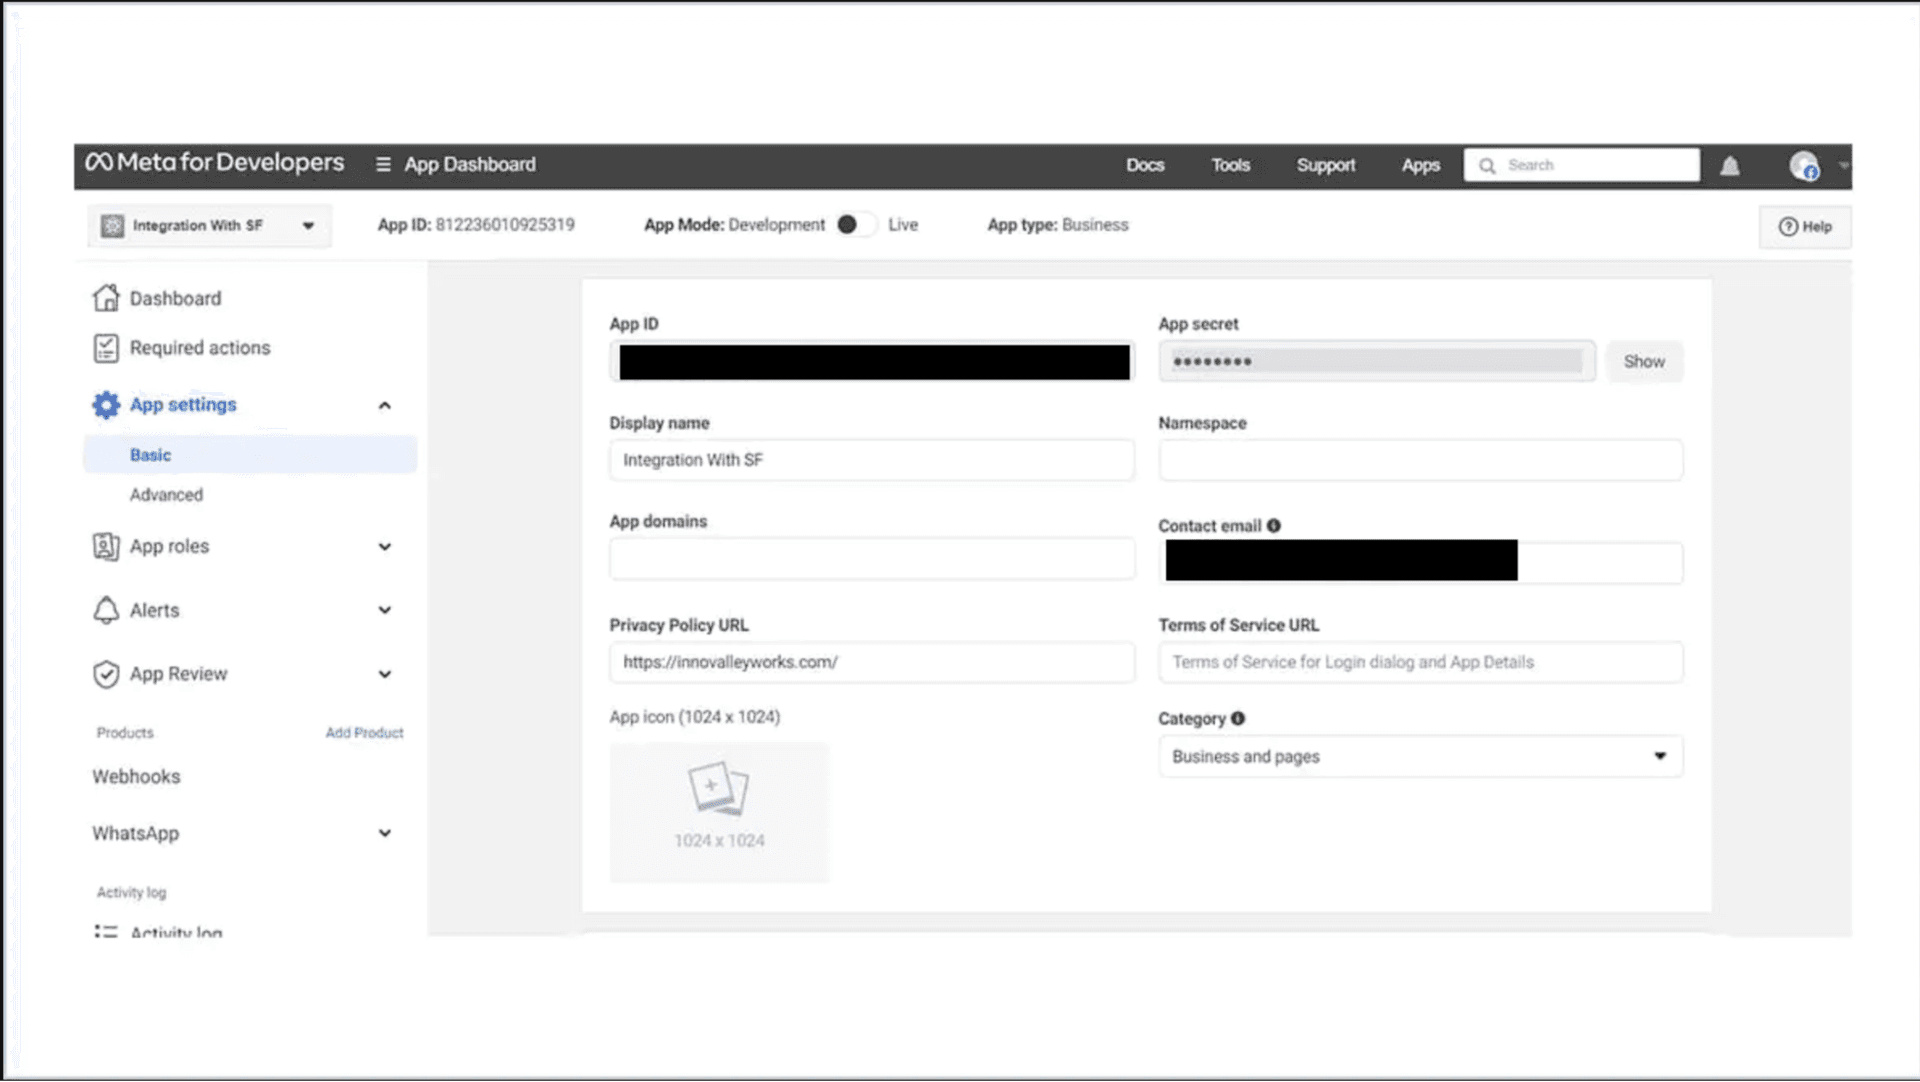Open the Category dropdown
The height and width of the screenshot is (1082, 1920).
coord(1420,757)
